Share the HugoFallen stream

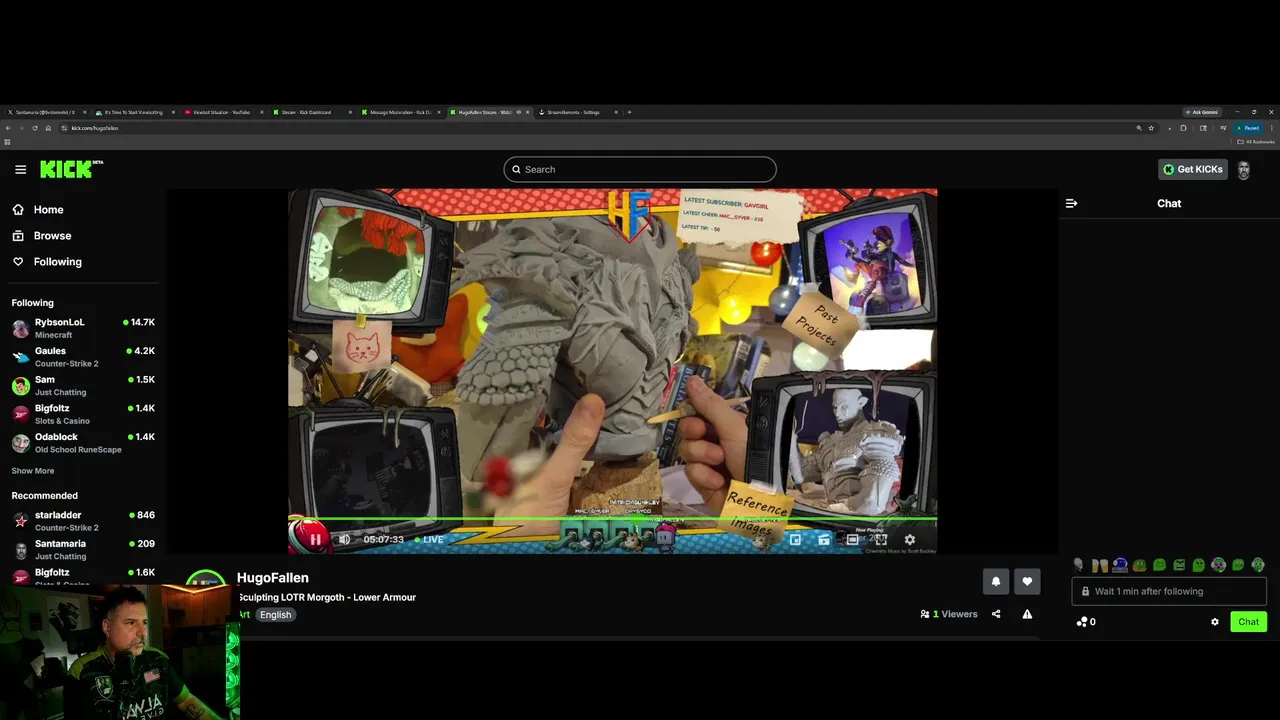[996, 614]
